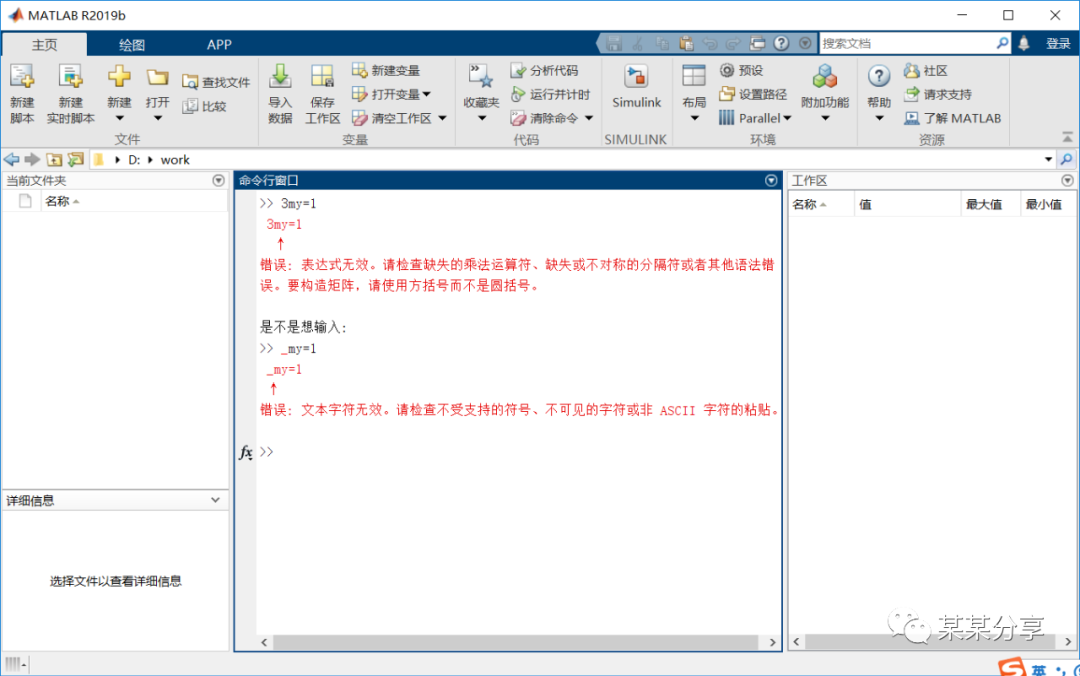
Task: Collapse the 详细信息 panel chevron
Action: click(216, 500)
